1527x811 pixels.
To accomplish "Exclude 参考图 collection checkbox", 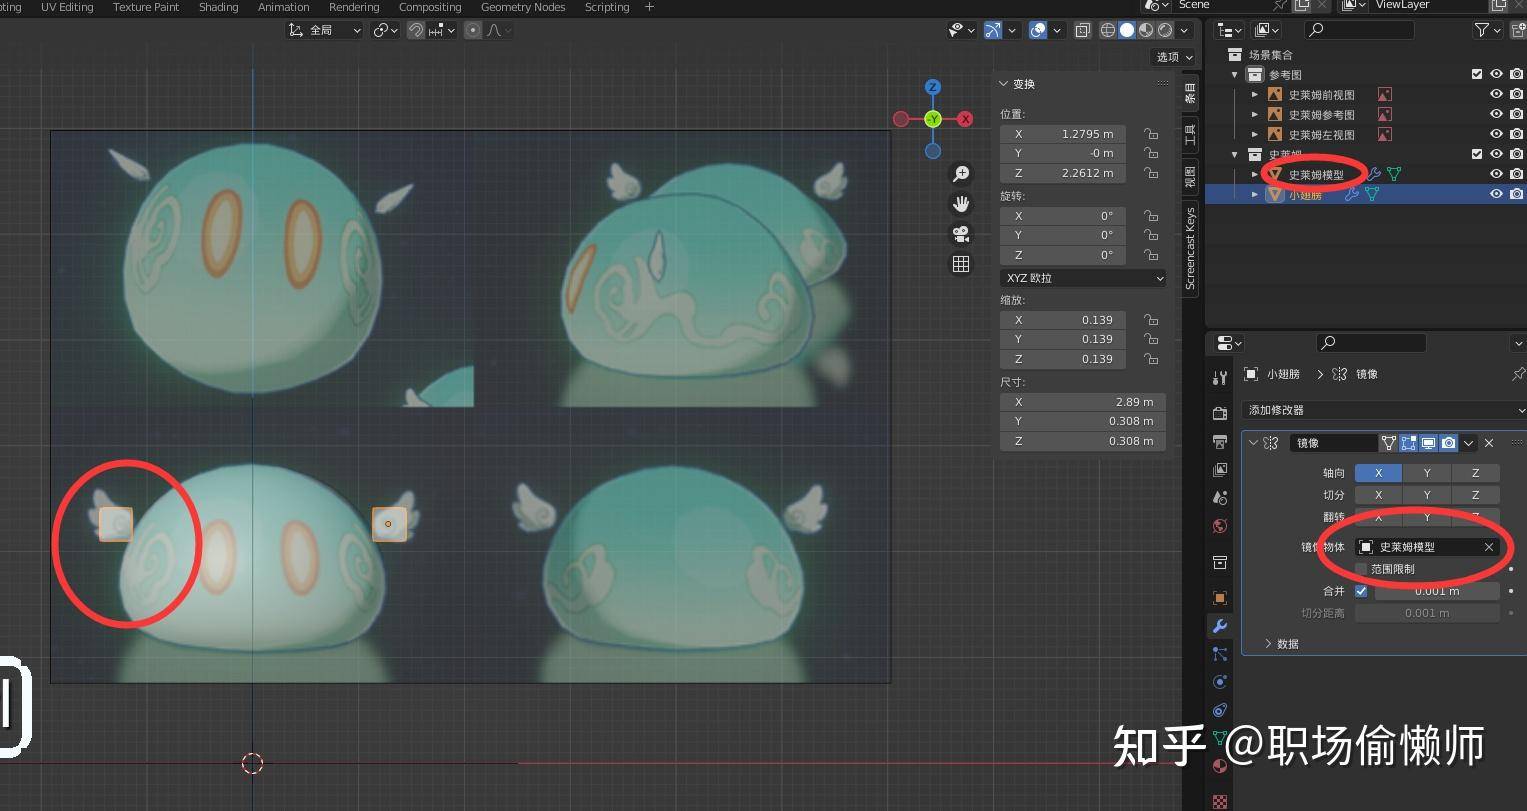I will [1477, 74].
